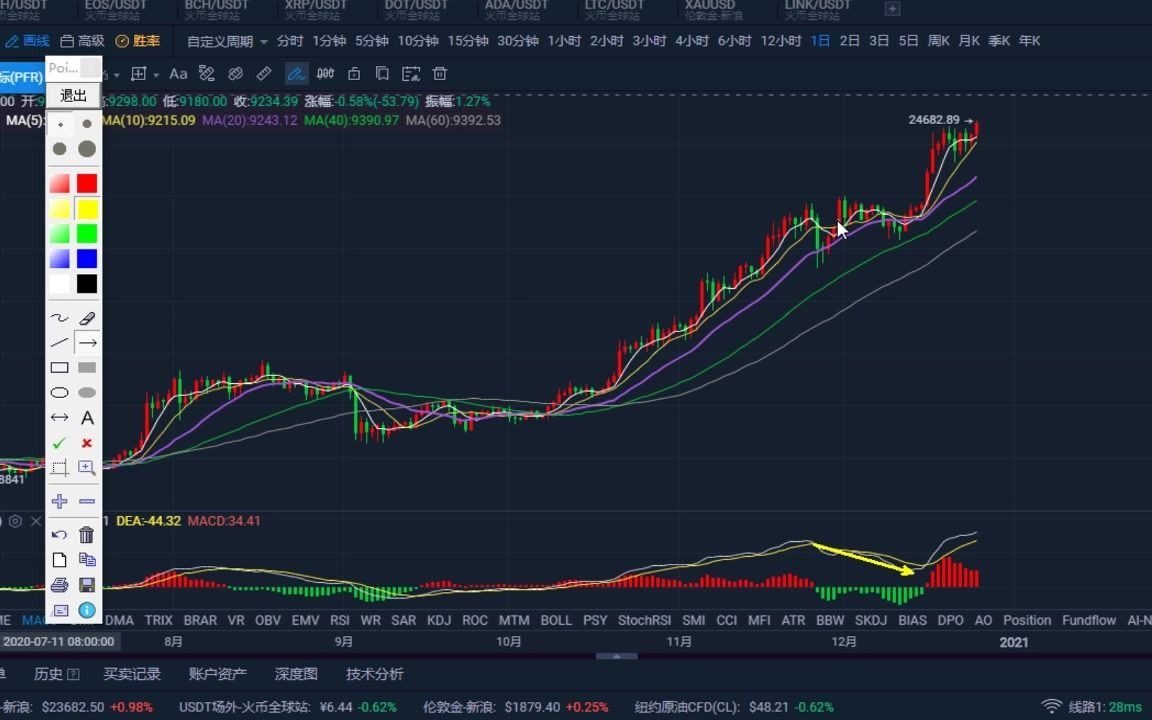The height and width of the screenshot is (720, 1152).
Task: Clear drawings with trash can icon
Action: (x=87, y=535)
